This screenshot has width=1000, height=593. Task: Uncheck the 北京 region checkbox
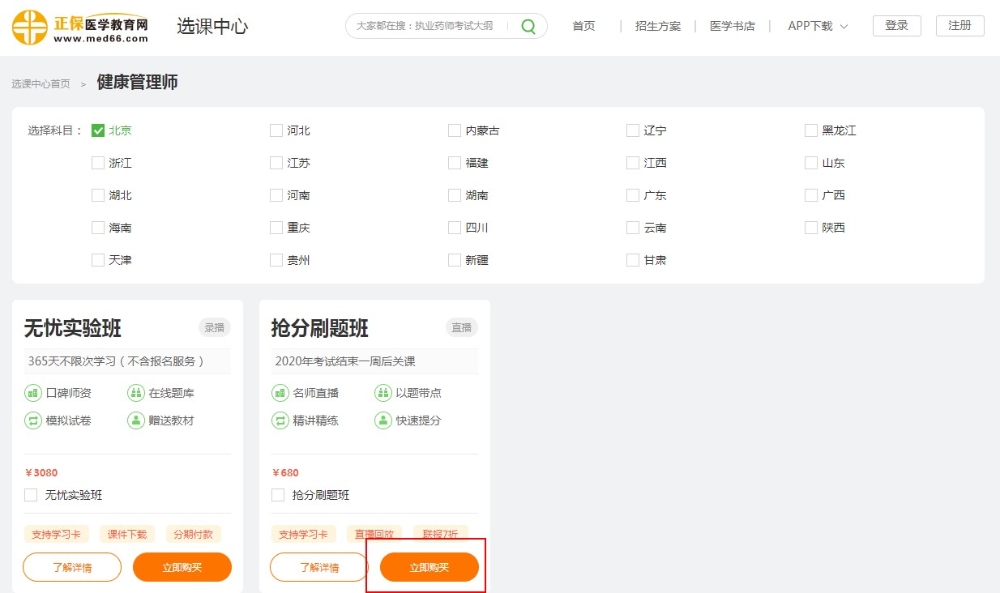(x=96, y=130)
